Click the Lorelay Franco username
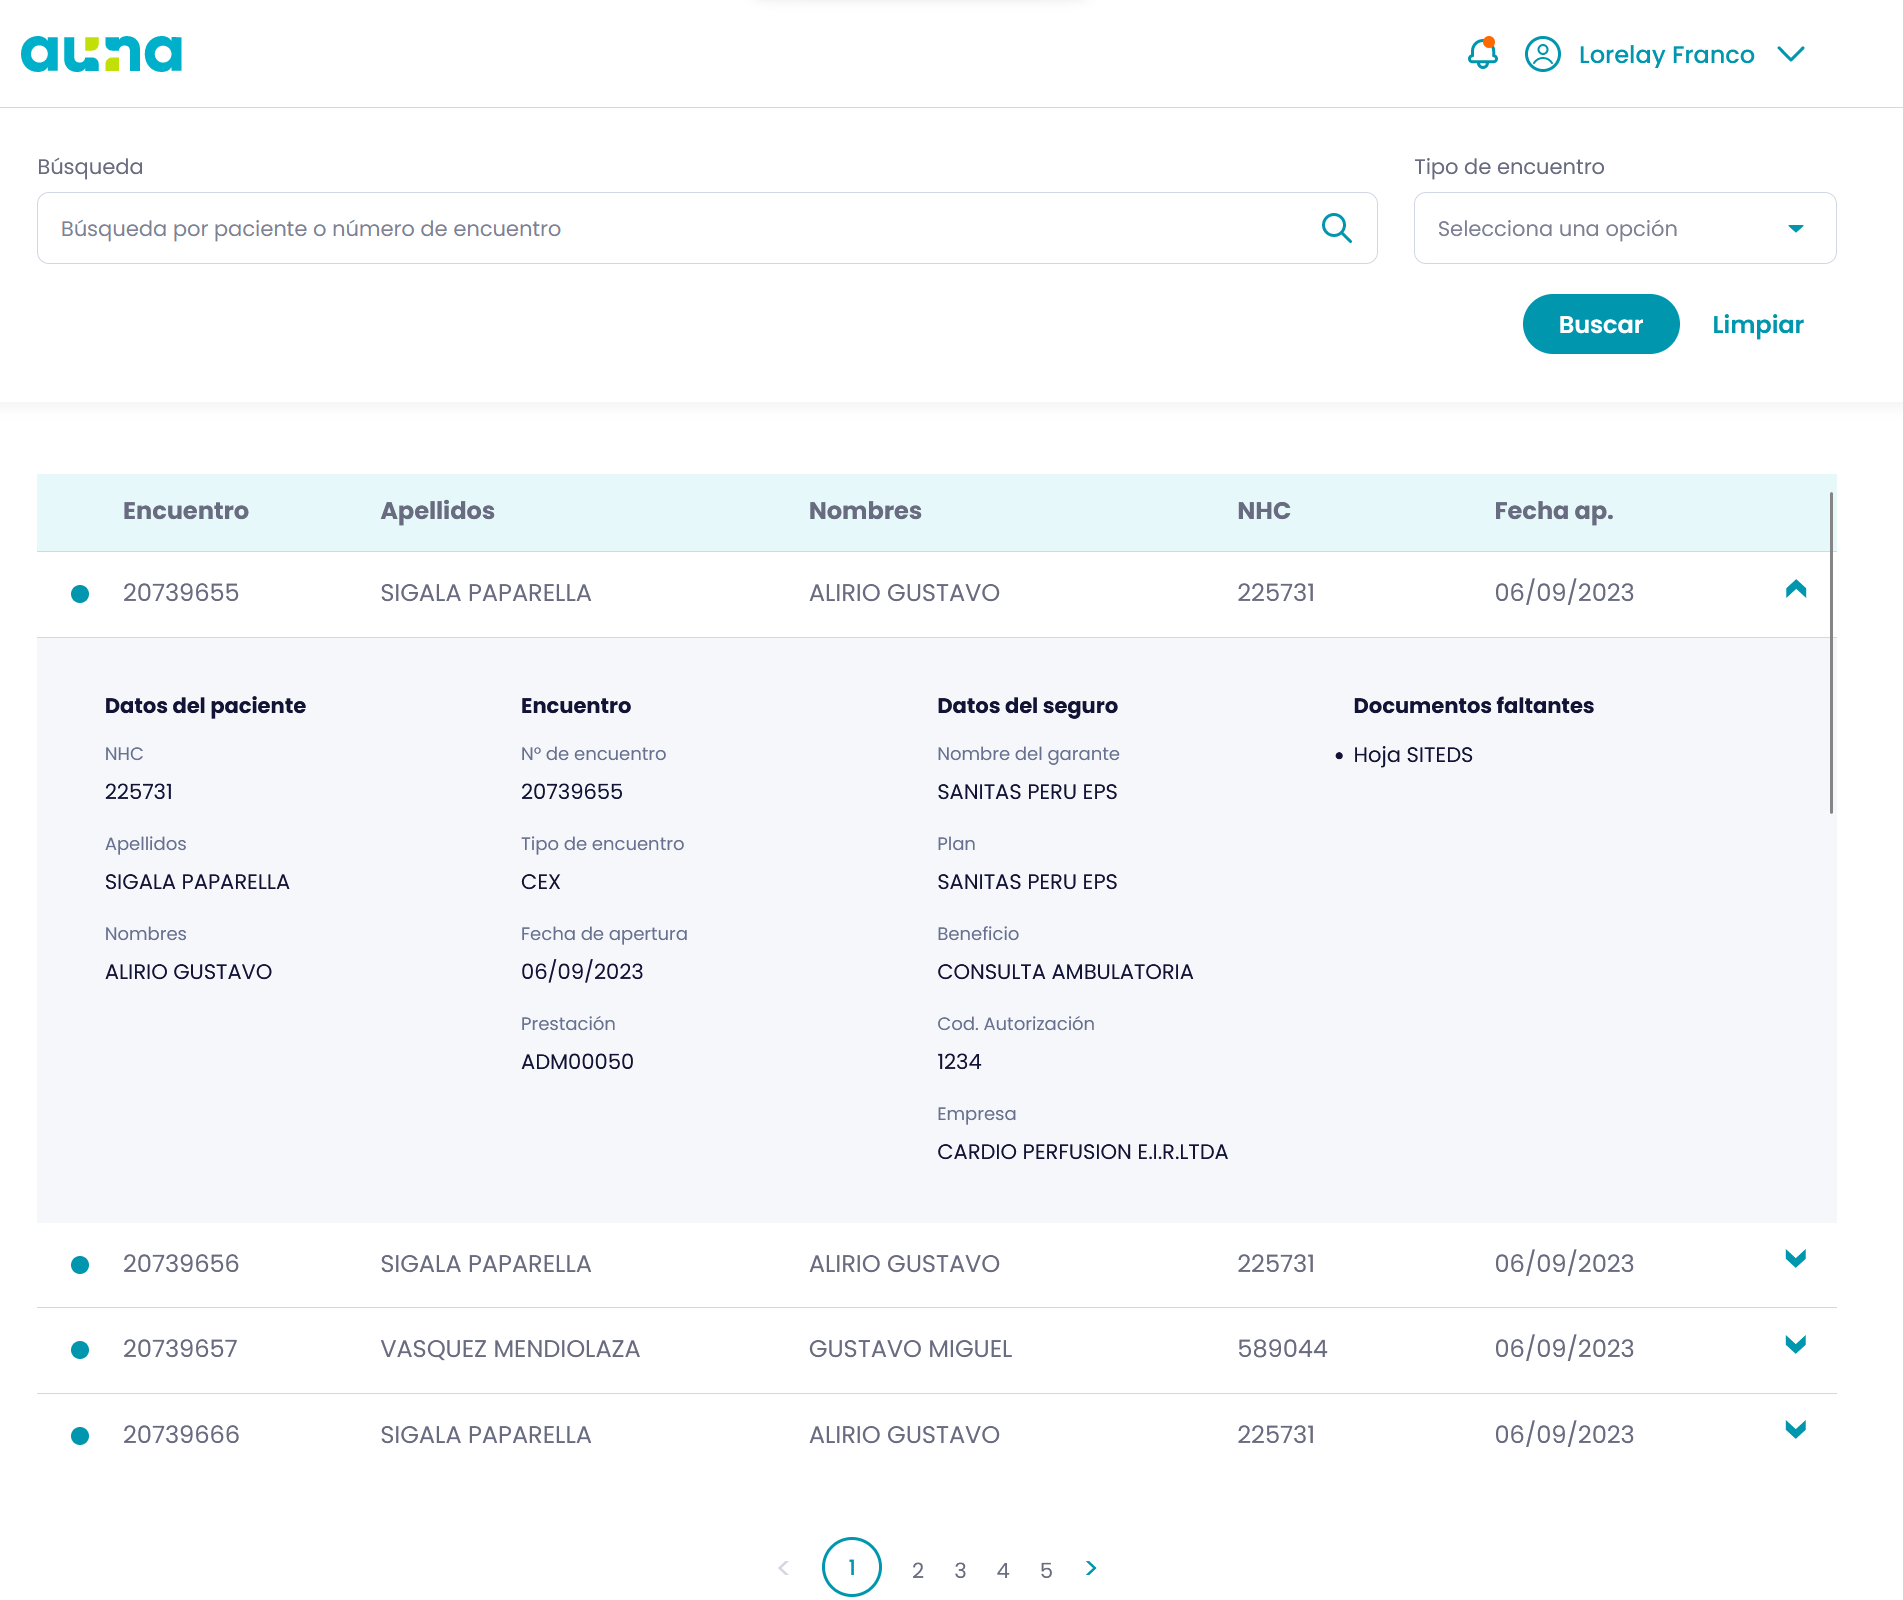The image size is (1903, 1600). pos(1666,55)
